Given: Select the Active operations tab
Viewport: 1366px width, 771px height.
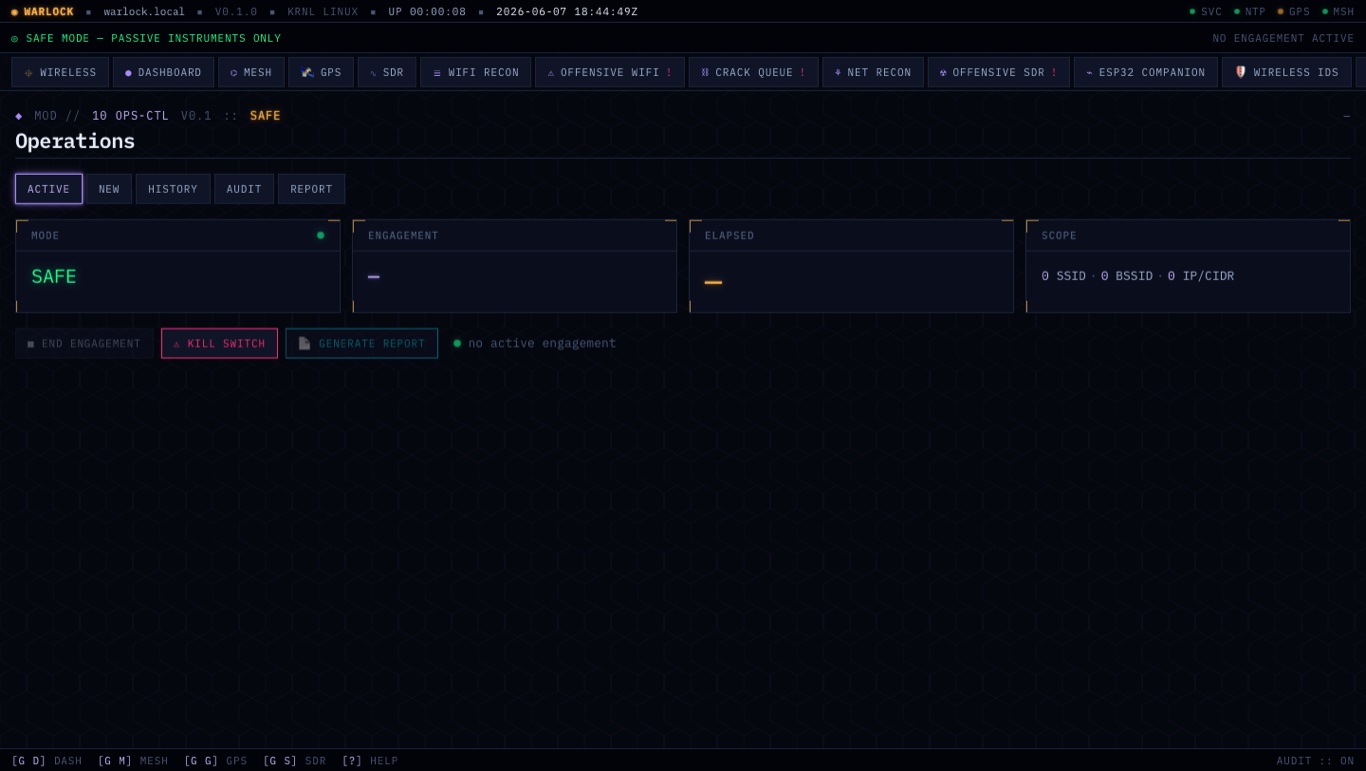Looking at the screenshot, I should pos(49,189).
